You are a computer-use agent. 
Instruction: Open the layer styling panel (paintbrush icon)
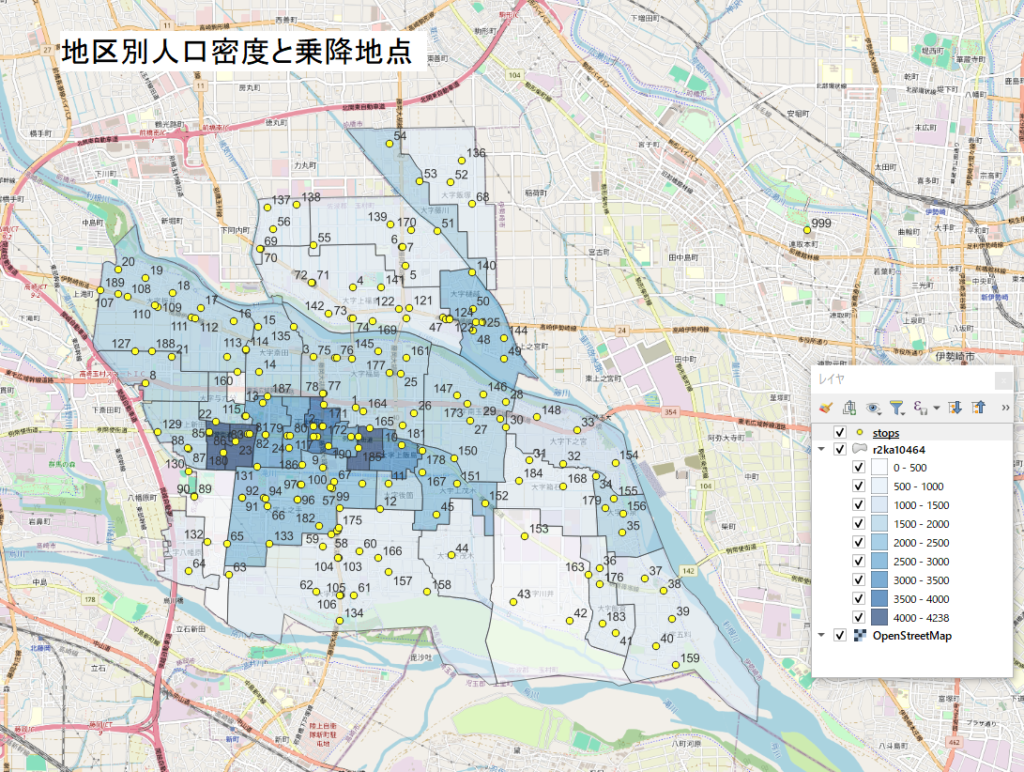click(x=825, y=407)
